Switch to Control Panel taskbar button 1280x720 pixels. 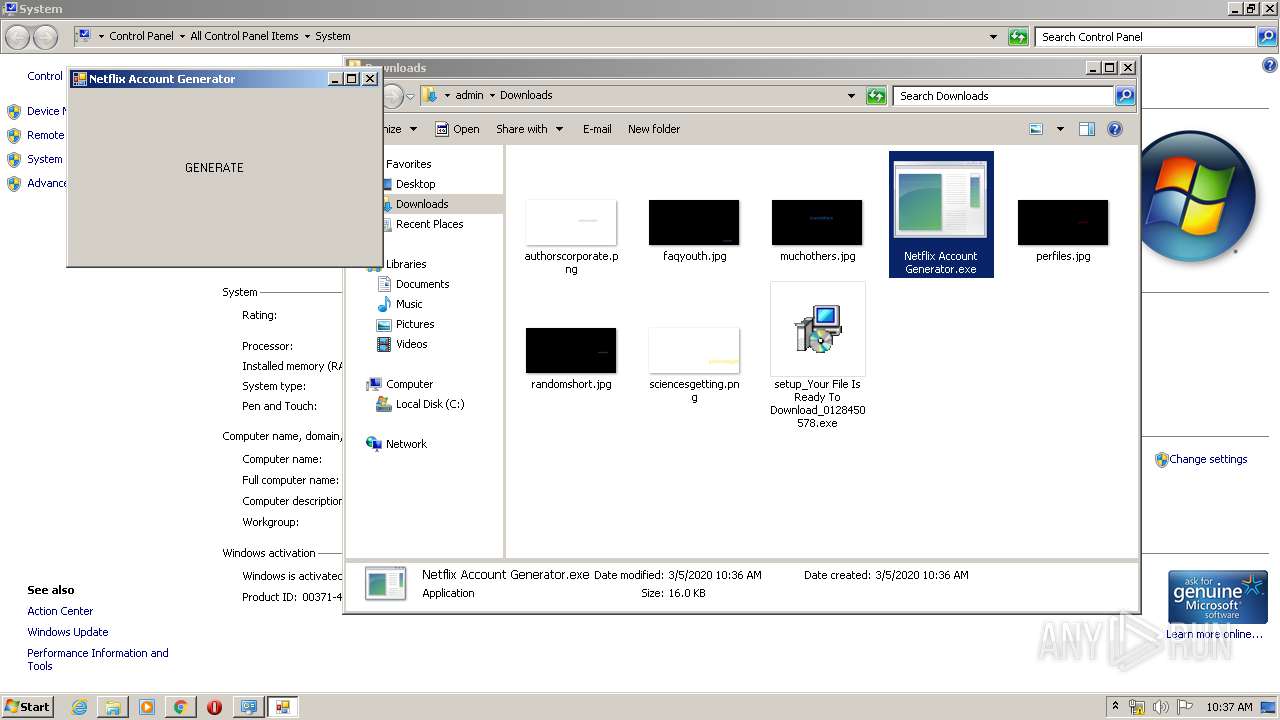click(248, 707)
